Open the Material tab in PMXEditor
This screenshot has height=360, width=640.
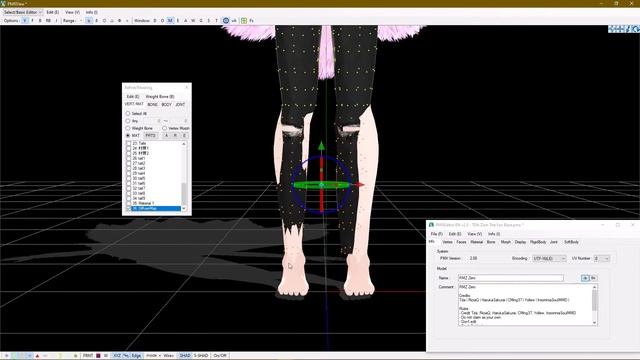pyautogui.click(x=476, y=242)
